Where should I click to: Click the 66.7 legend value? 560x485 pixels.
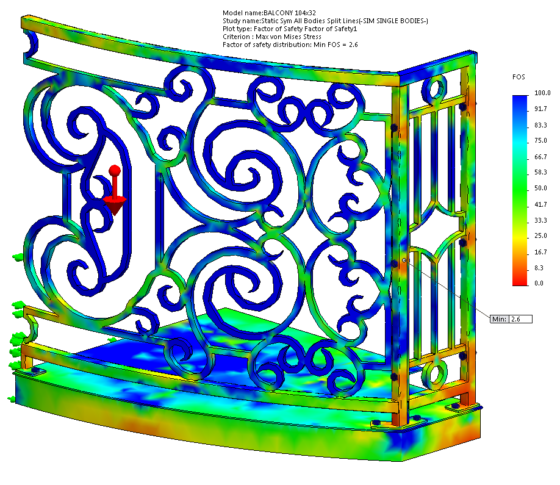[540, 156]
